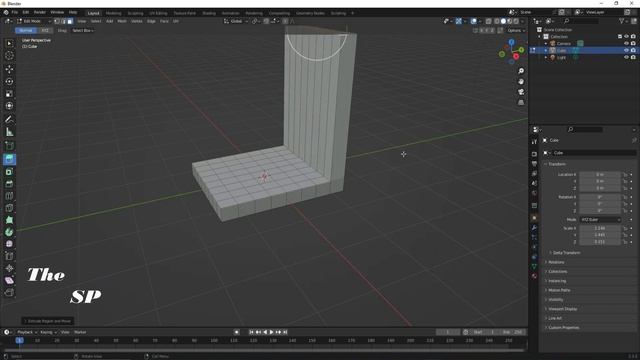The width and height of the screenshot is (640, 360).
Task: Toggle X-Ray display in viewport header
Action: (x=488, y=21)
